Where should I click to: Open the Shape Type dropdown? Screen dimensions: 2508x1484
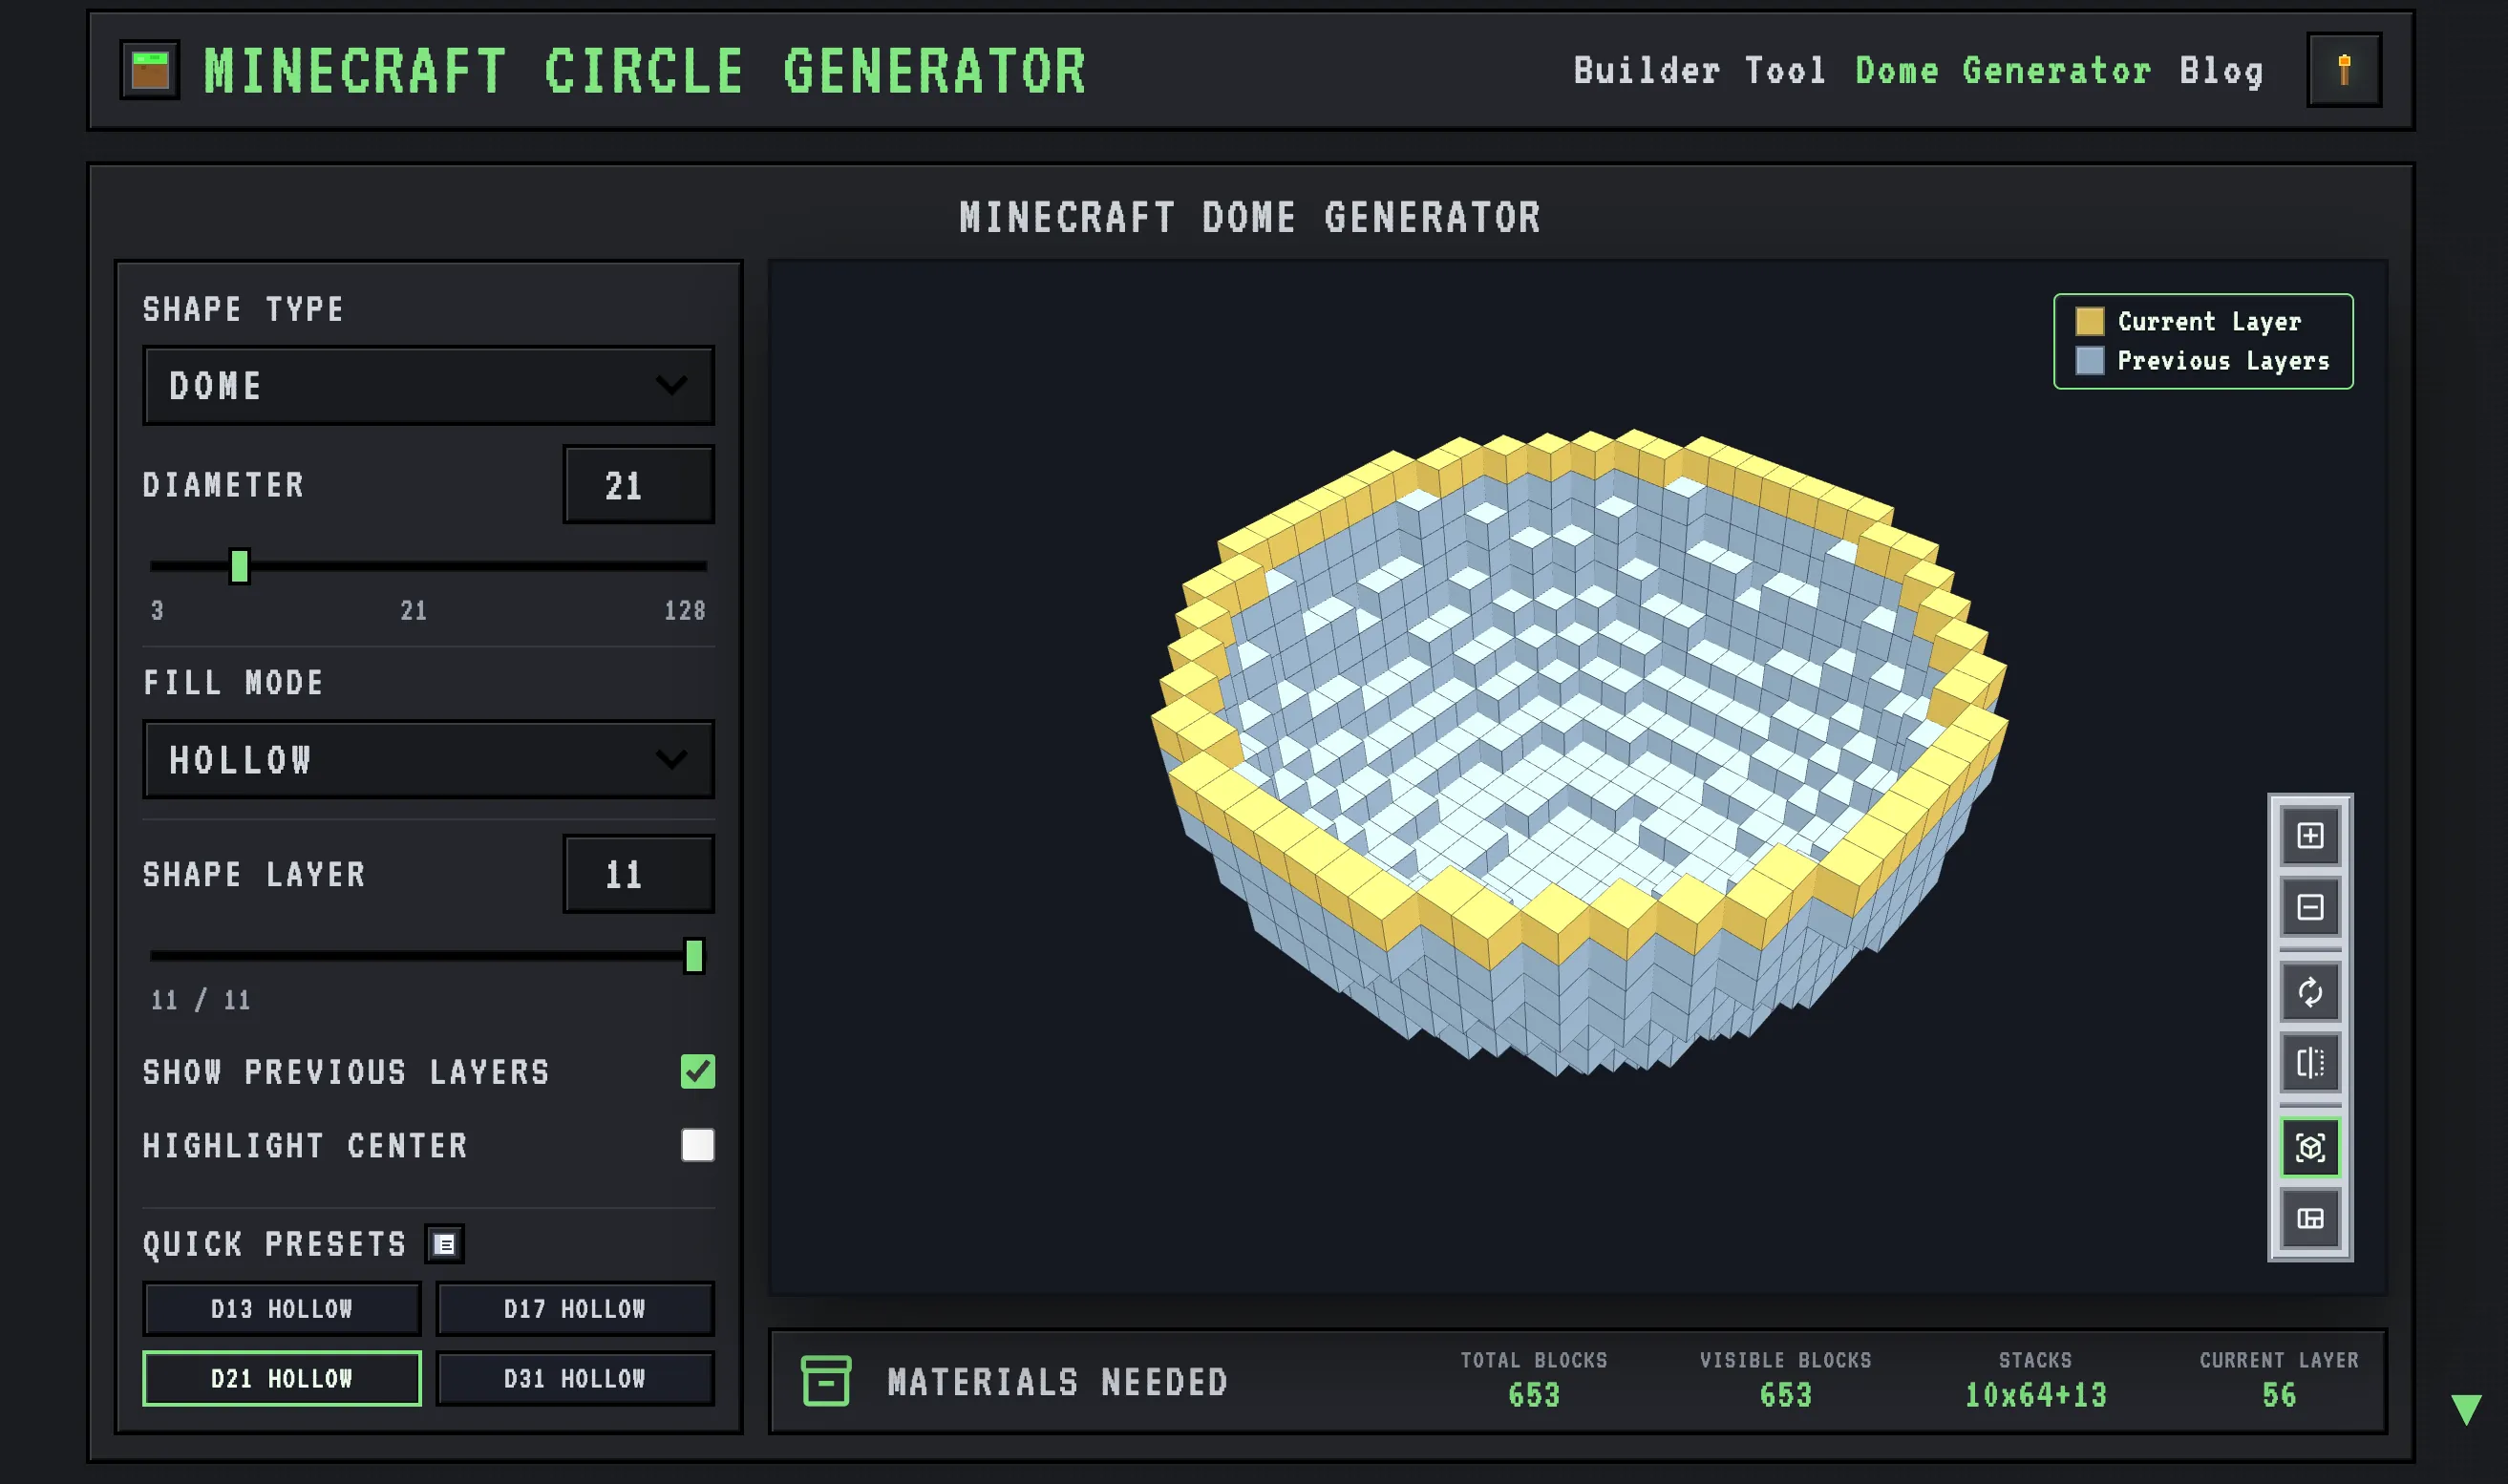429,386
